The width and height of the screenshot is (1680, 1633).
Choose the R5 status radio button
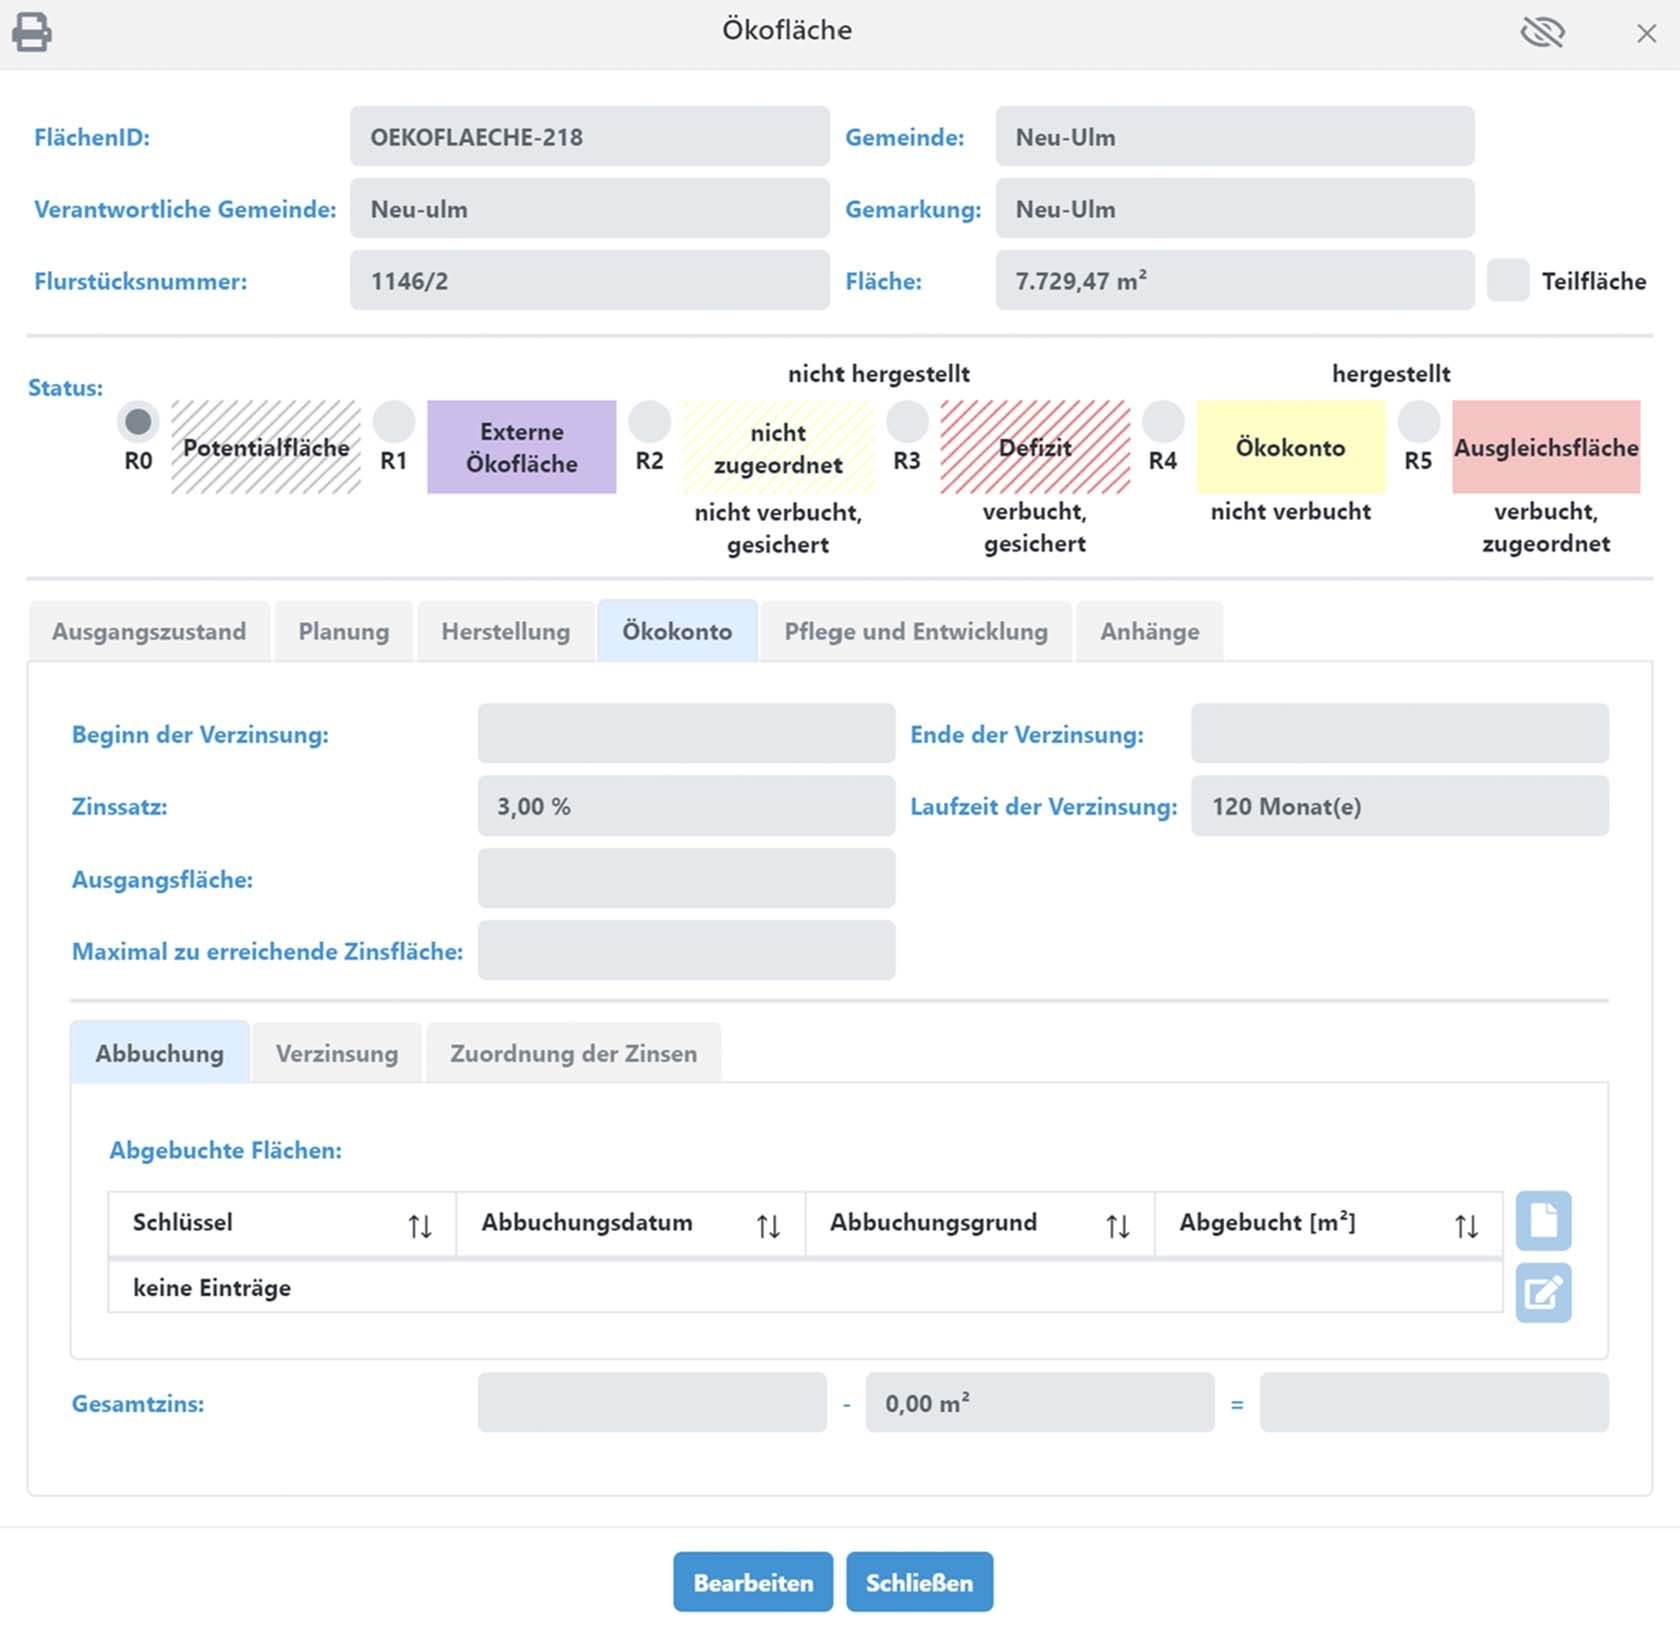pyautogui.click(x=1418, y=423)
